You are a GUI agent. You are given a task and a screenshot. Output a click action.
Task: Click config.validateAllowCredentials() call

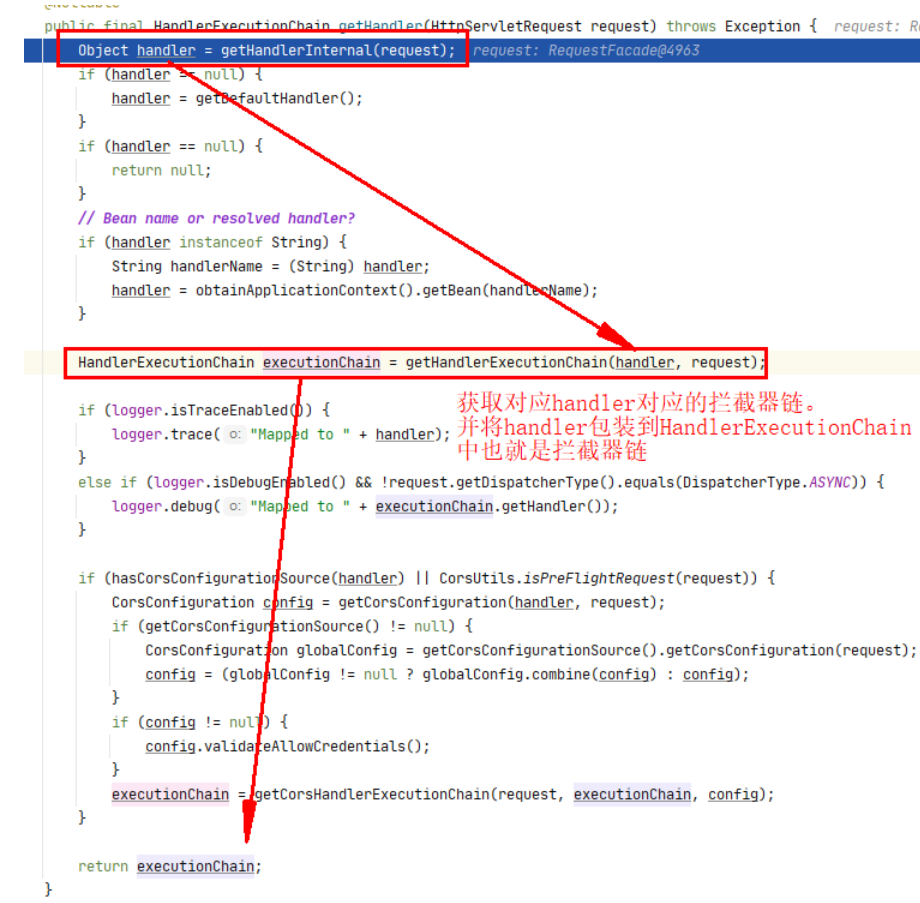click(x=283, y=747)
